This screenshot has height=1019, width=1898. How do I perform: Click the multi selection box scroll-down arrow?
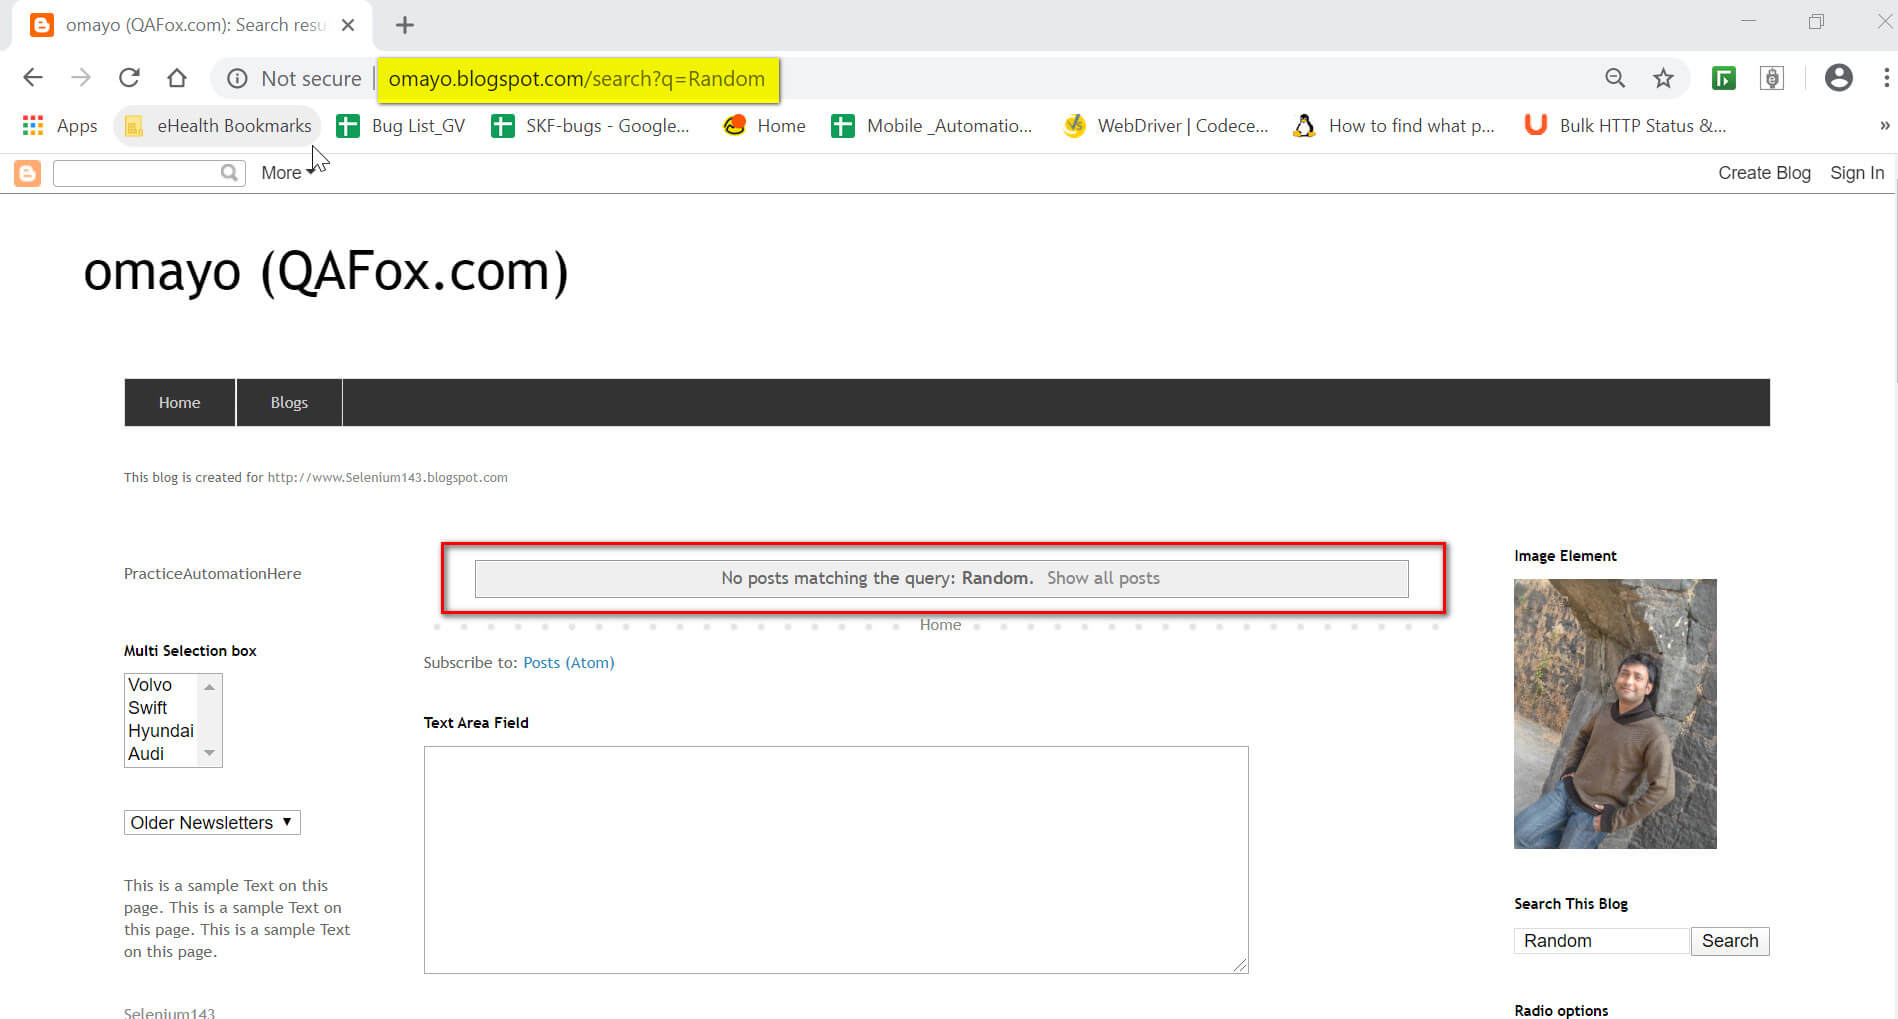[x=209, y=753]
